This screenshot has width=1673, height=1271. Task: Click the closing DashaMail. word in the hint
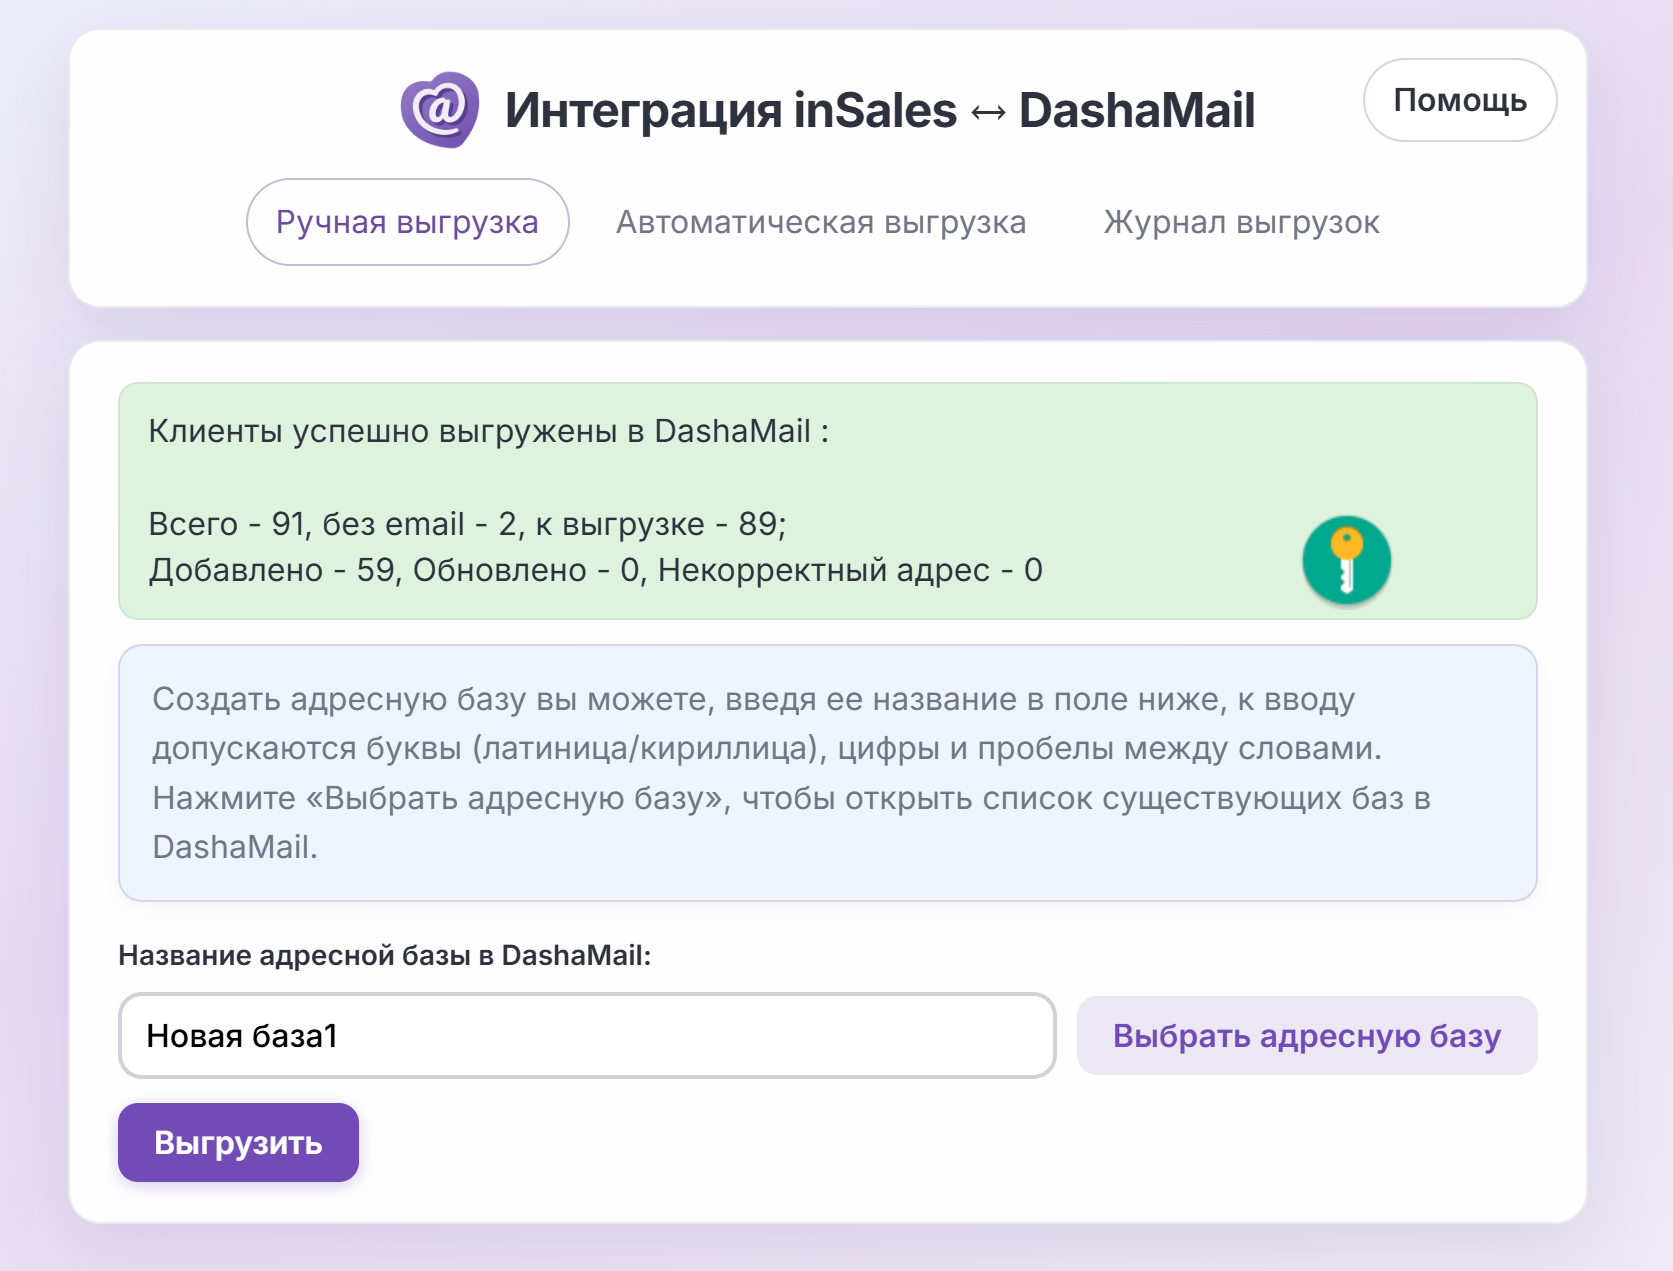pos(235,847)
